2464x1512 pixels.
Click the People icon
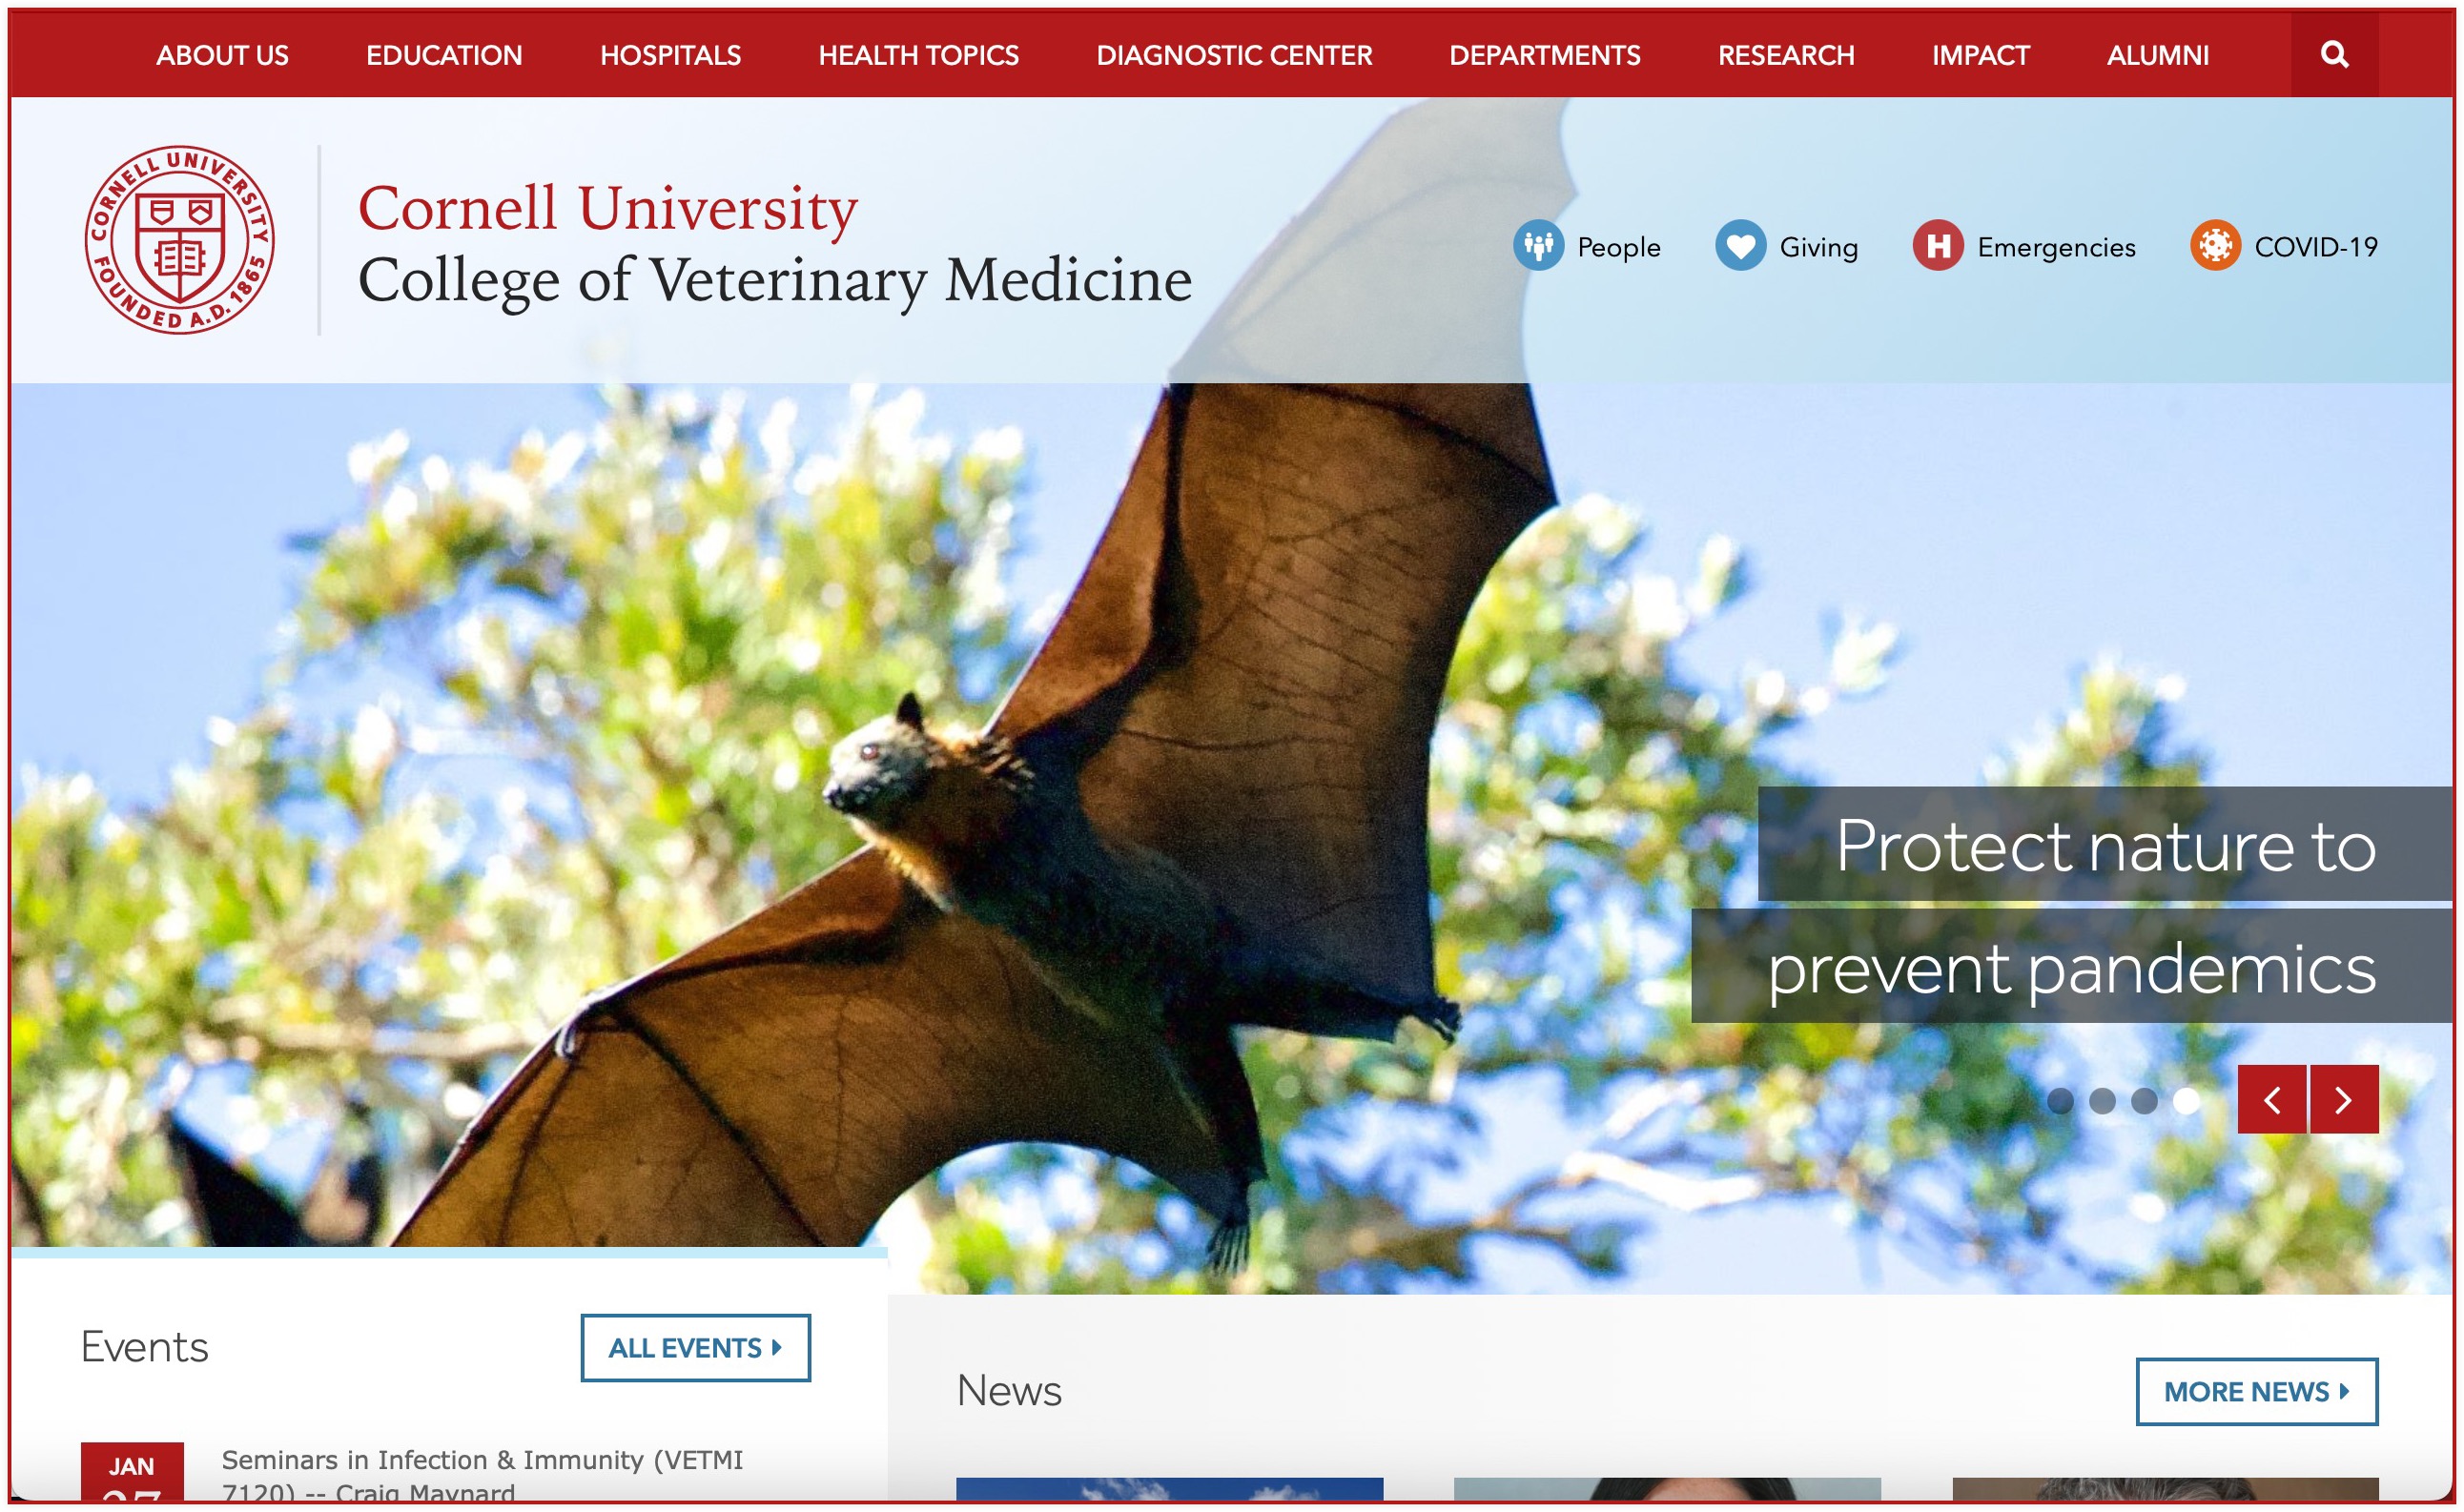tap(1538, 245)
